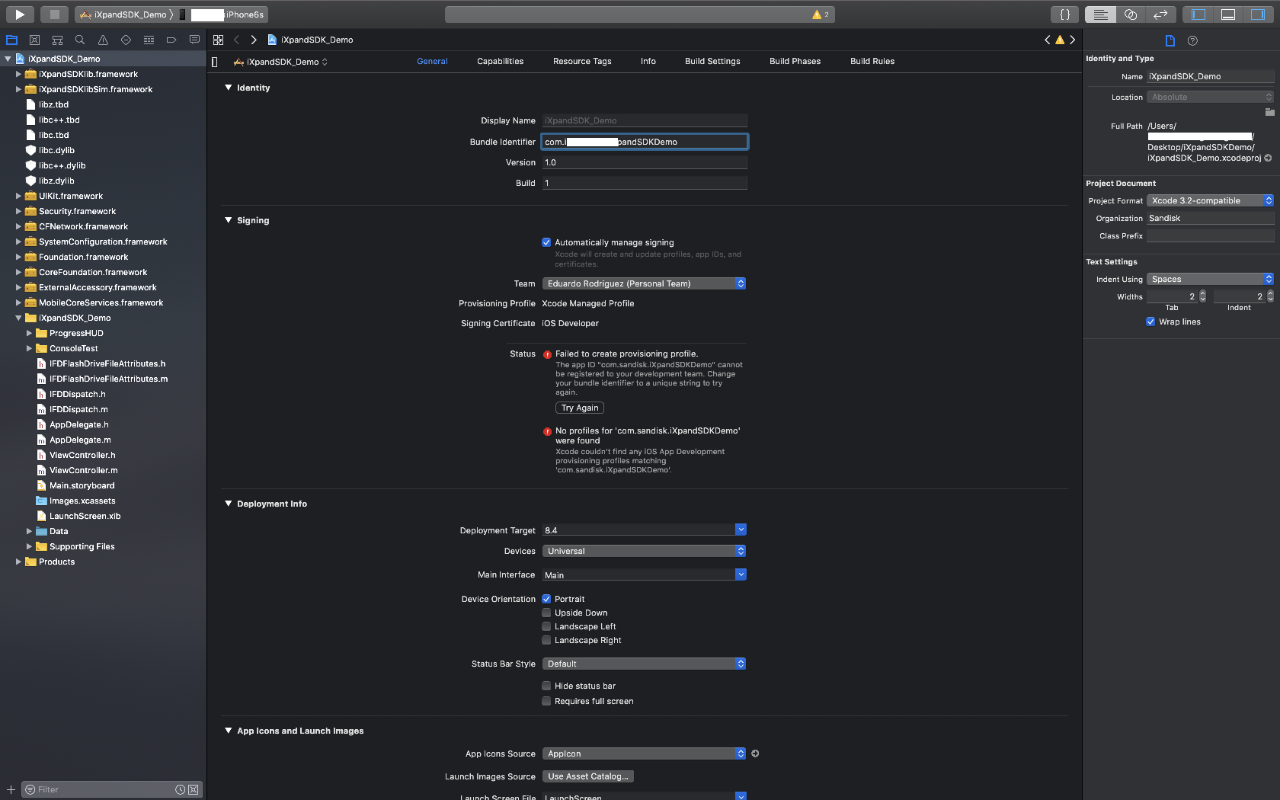Add a new file with the plus button

[x=11, y=790]
